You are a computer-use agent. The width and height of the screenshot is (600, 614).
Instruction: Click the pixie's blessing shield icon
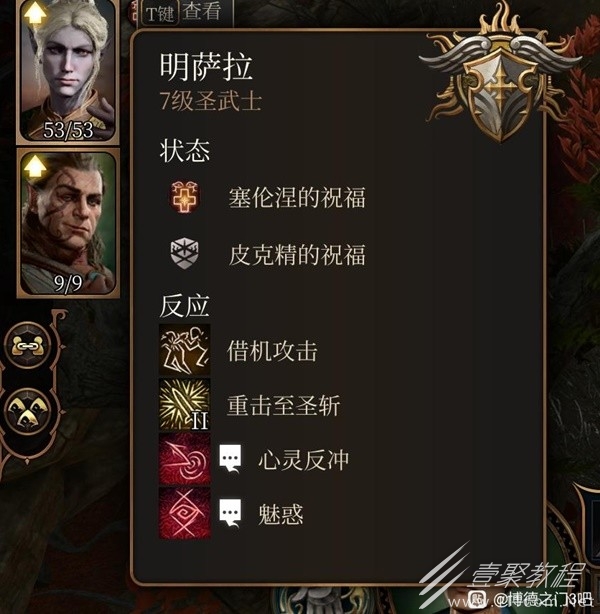pos(184,253)
